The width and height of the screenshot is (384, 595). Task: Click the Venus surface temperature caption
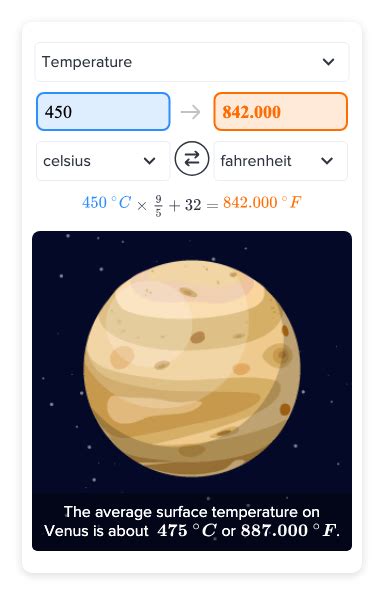(192, 521)
